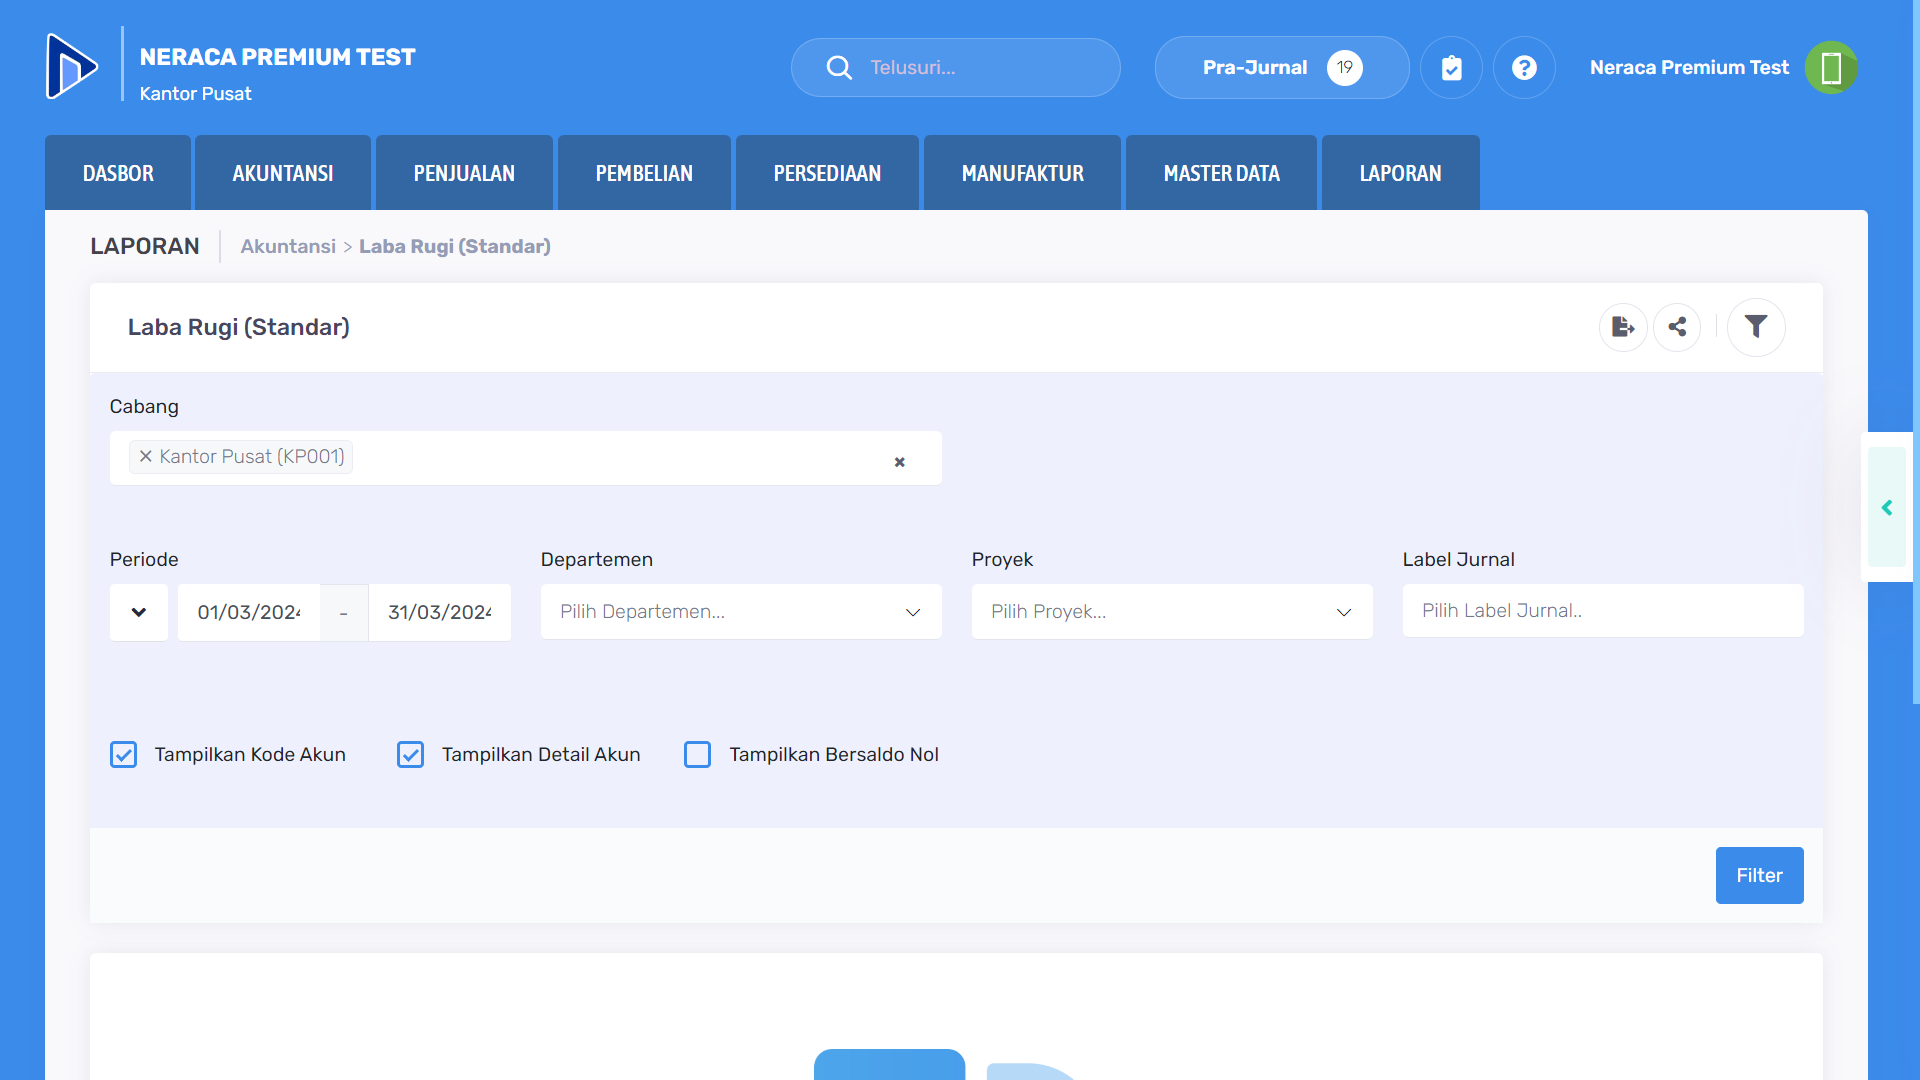This screenshot has height=1080, width=1920.
Task: Expand the green side panel arrow
Action: click(1887, 508)
